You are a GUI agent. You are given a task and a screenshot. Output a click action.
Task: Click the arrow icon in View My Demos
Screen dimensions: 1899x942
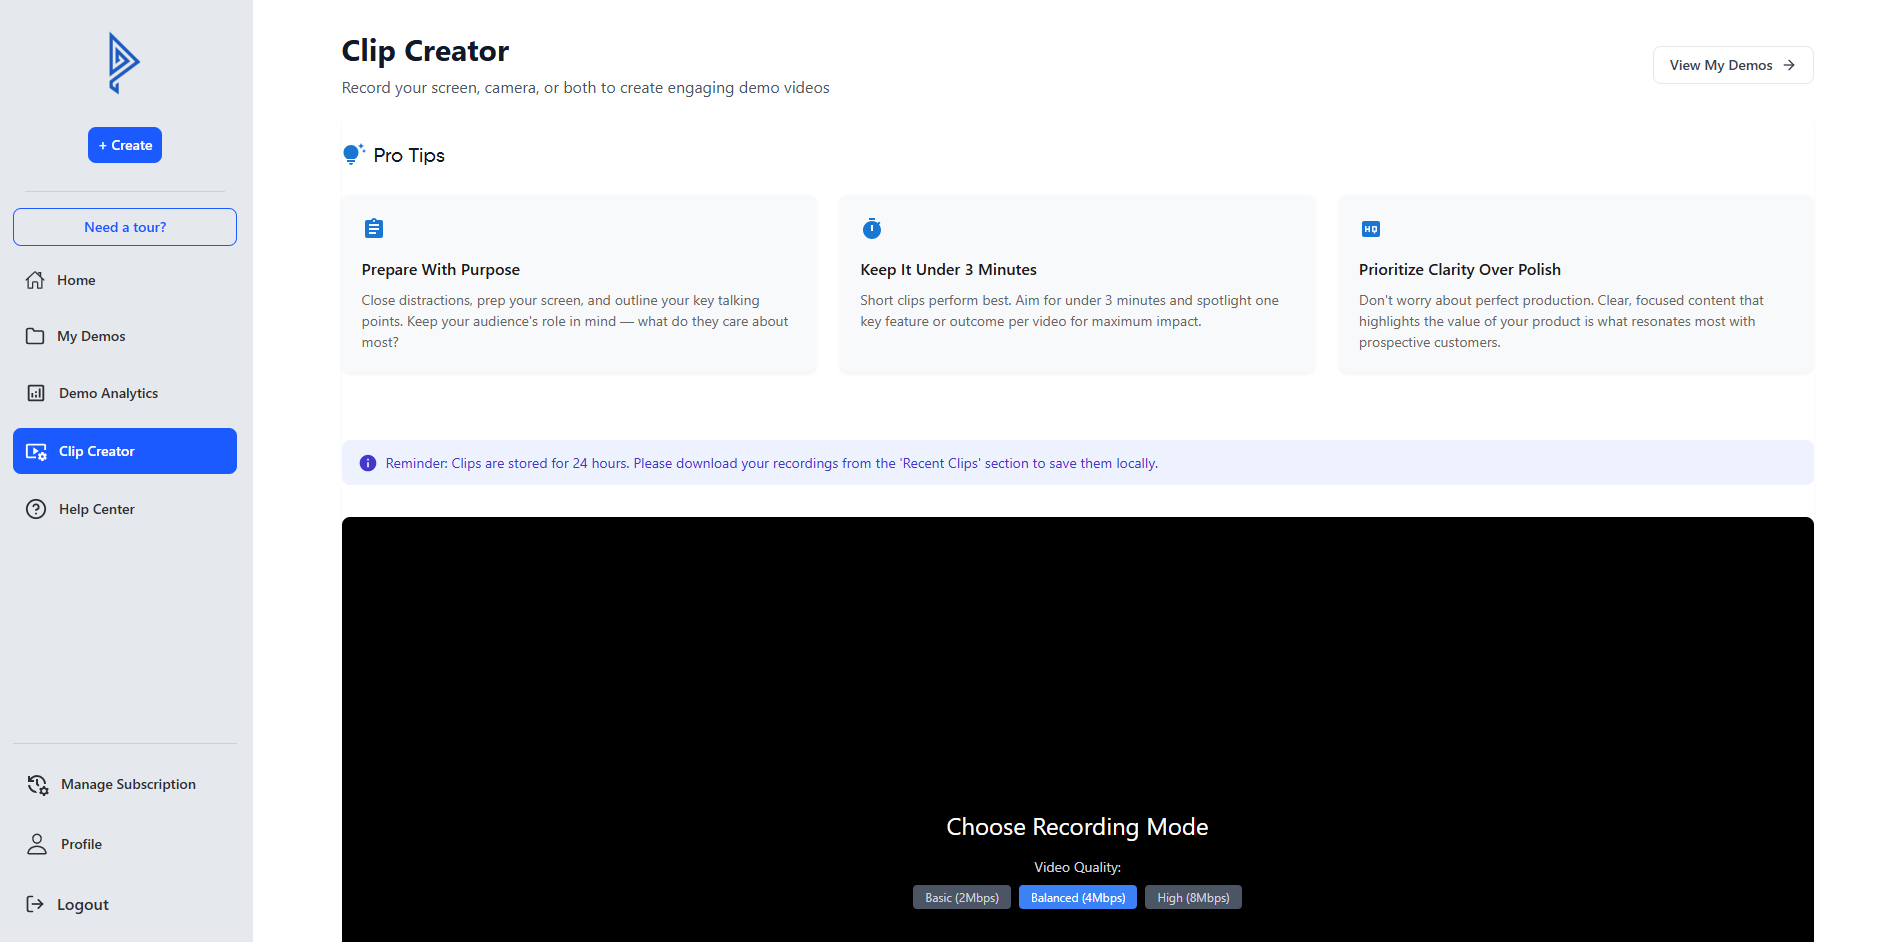click(1789, 65)
